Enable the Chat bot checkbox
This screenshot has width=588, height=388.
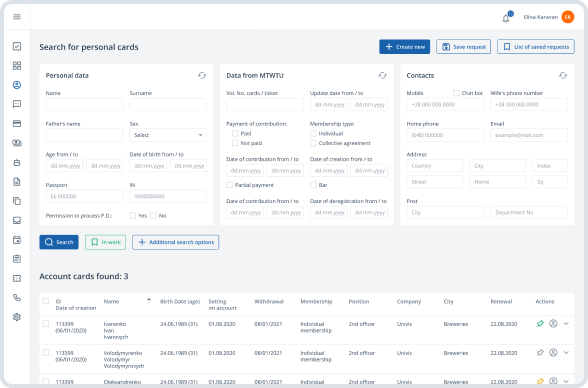pos(456,93)
